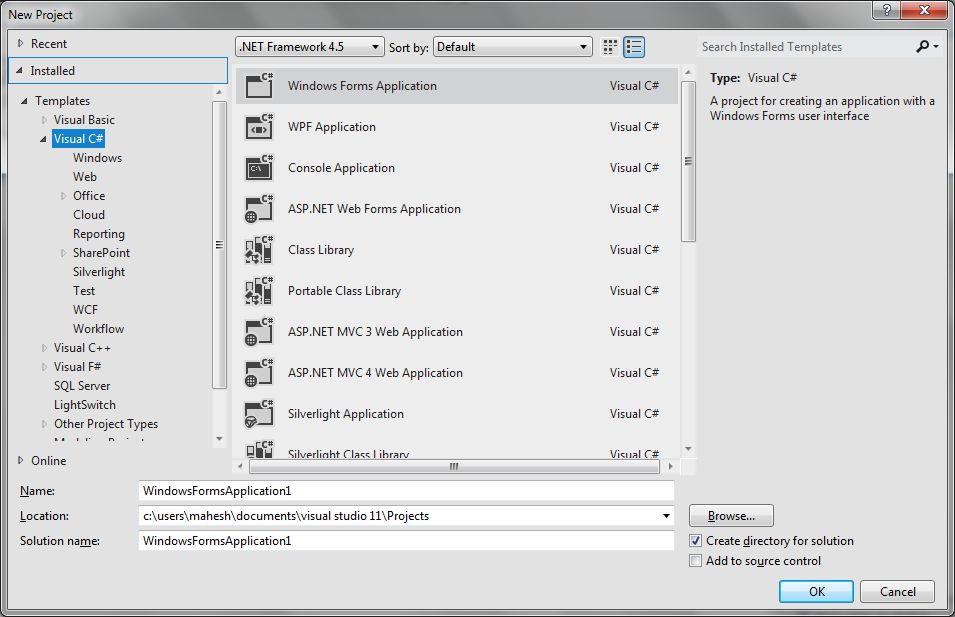Select the LightSwitch node

click(85, 405)
